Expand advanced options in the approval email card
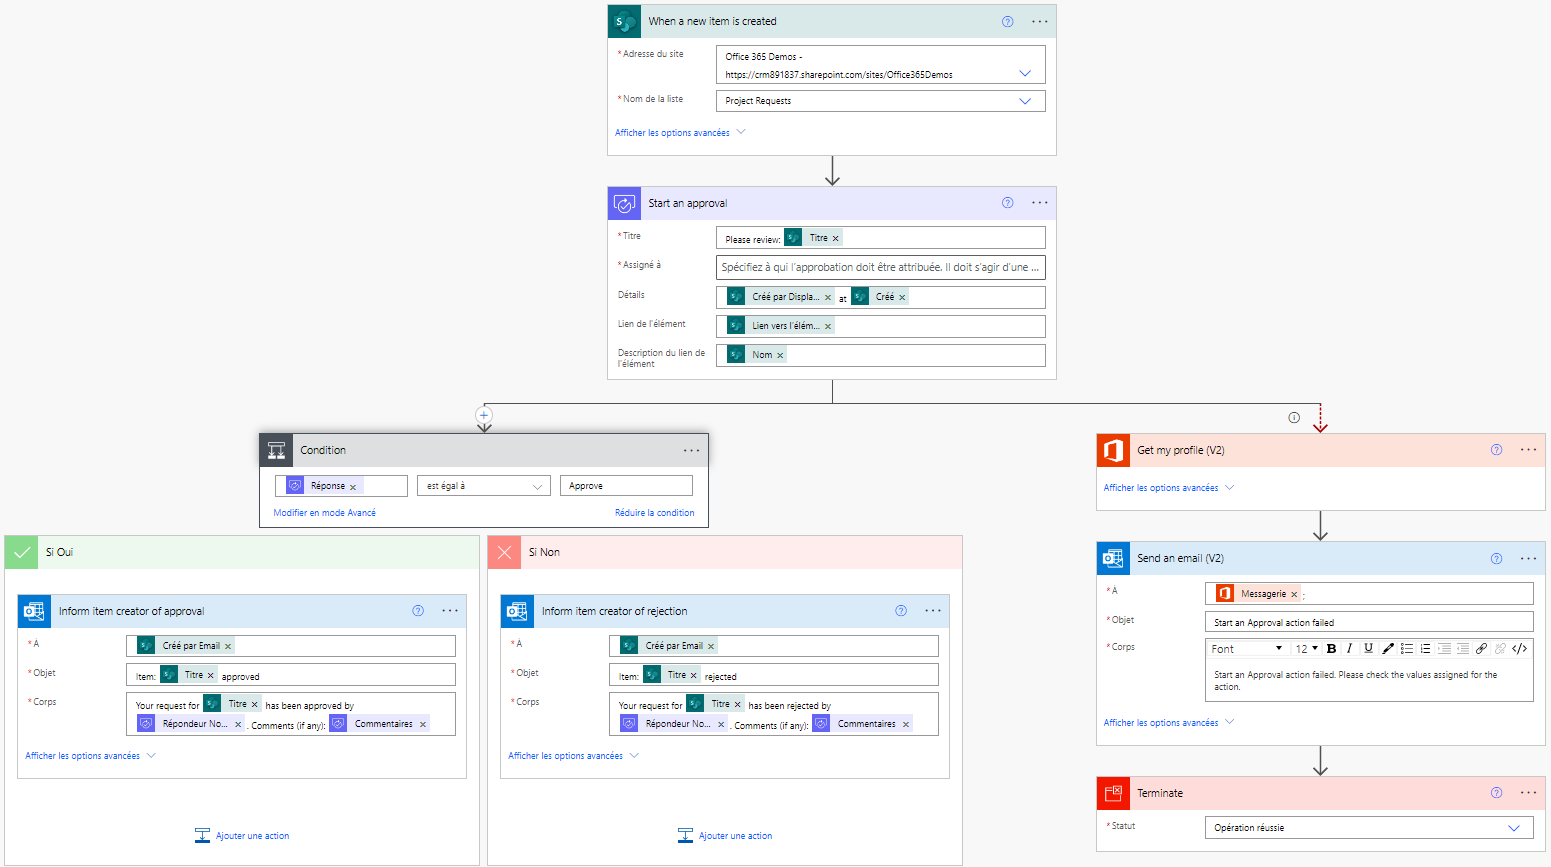 [90, 756]
